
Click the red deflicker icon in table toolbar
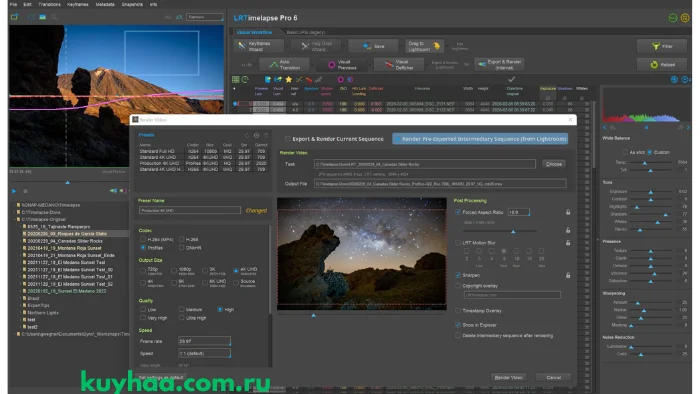coord(308,79)
